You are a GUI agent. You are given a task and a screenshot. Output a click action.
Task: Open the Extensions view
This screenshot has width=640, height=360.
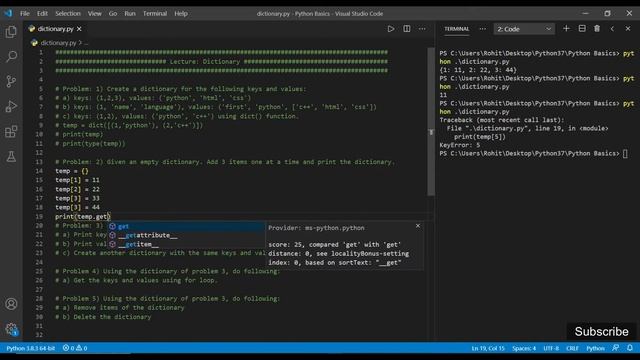point(11,131)
